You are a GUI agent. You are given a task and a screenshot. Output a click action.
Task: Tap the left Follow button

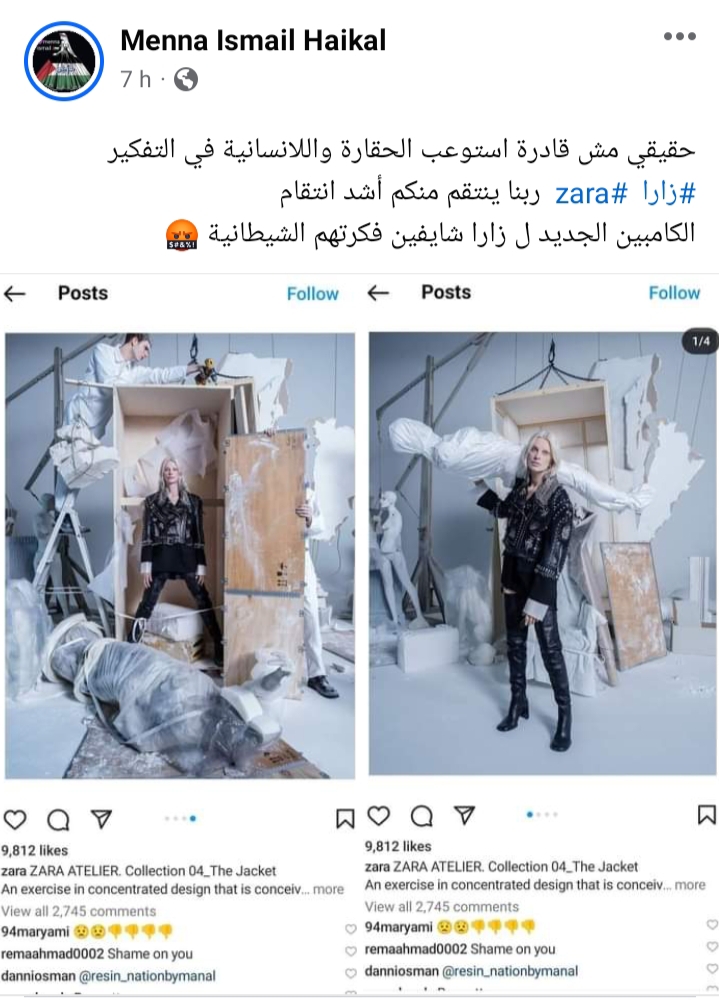(313, 294)
